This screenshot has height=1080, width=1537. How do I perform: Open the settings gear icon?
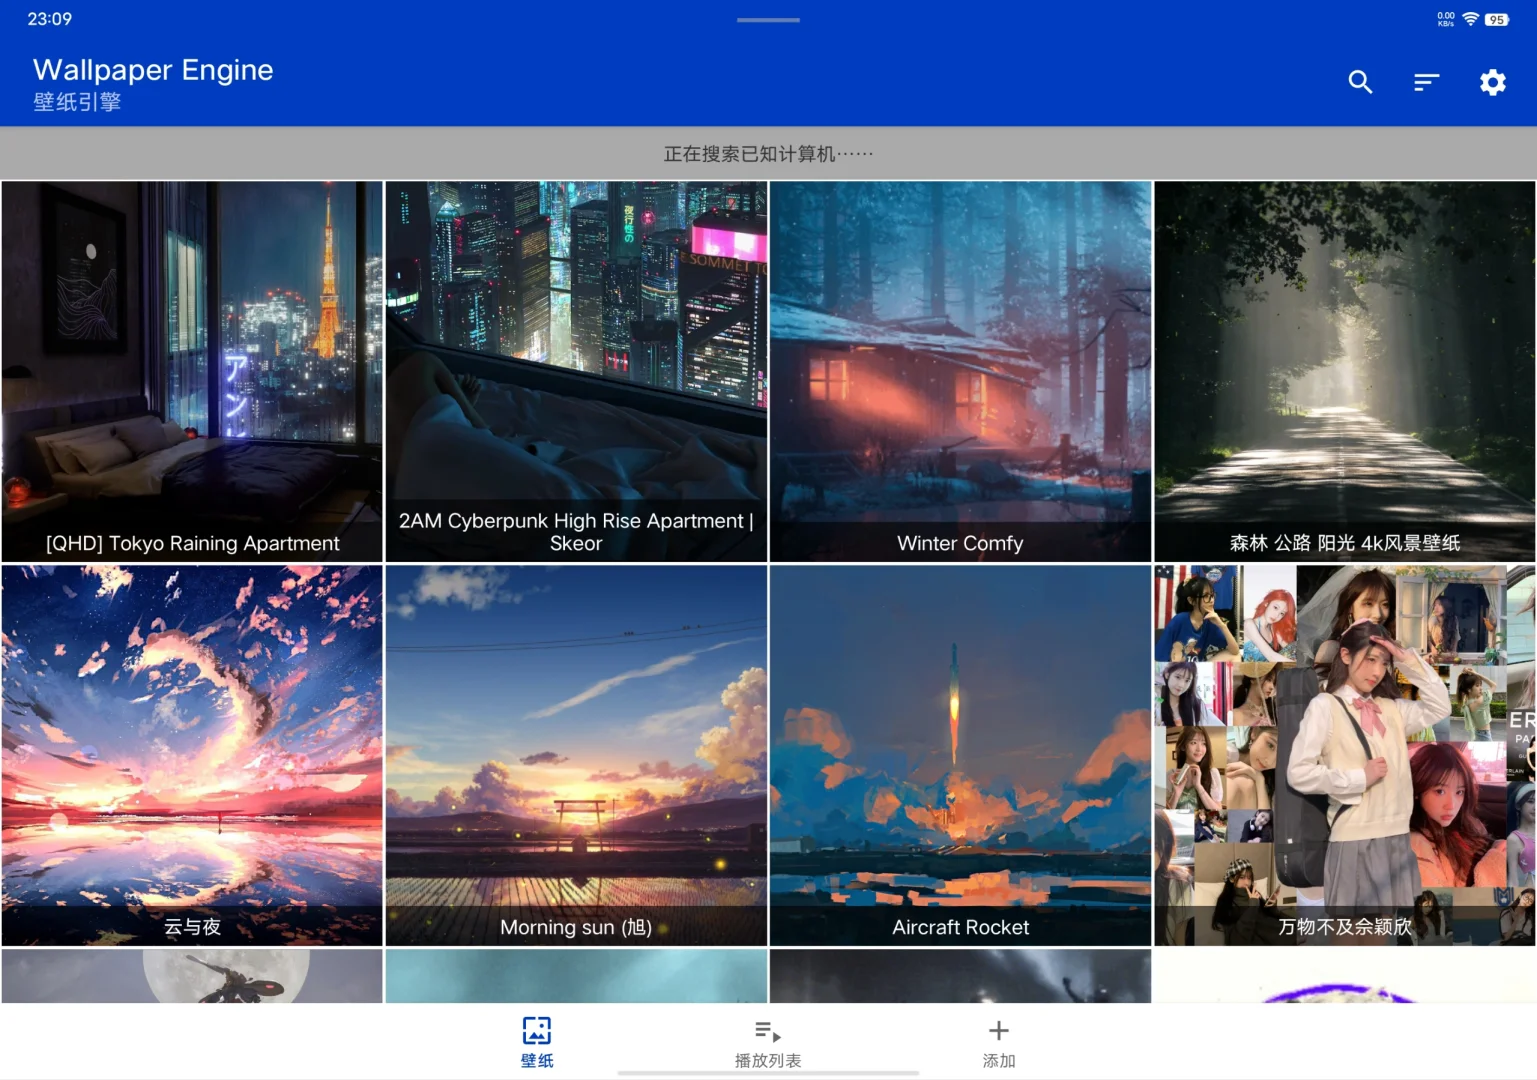pyautogui.click(x=1492, y=82)
